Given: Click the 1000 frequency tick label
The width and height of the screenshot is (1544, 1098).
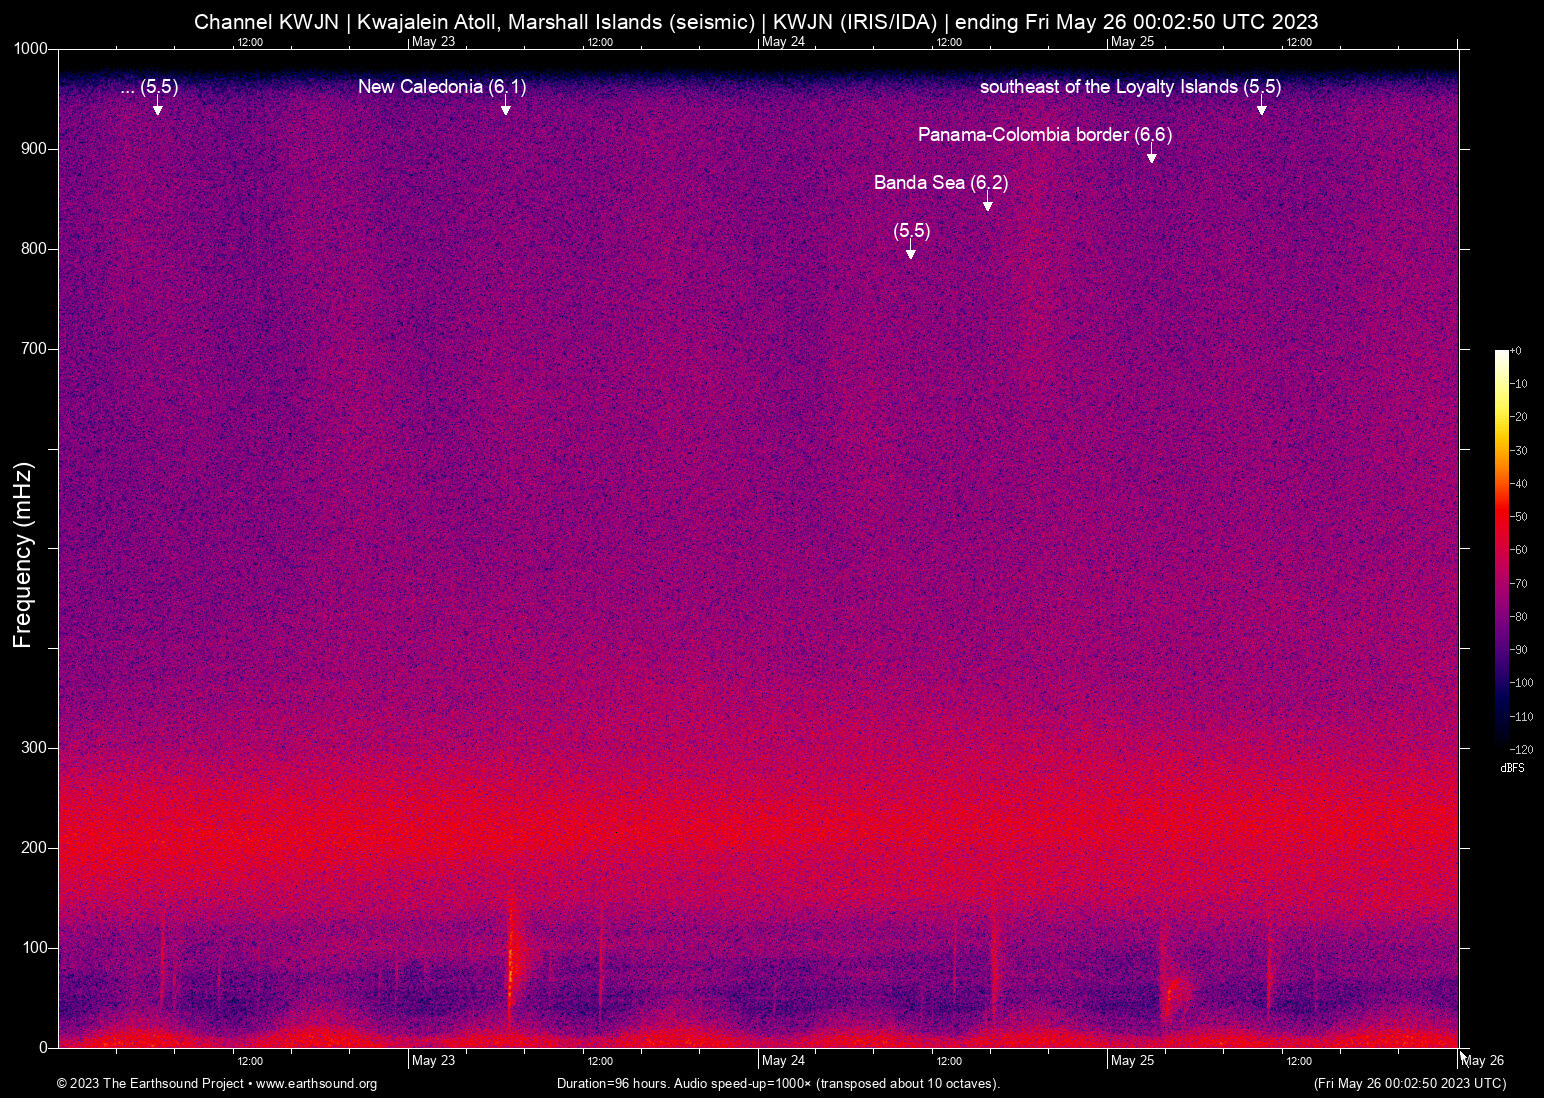Looking at the screenshot, I should click(30, 46).
